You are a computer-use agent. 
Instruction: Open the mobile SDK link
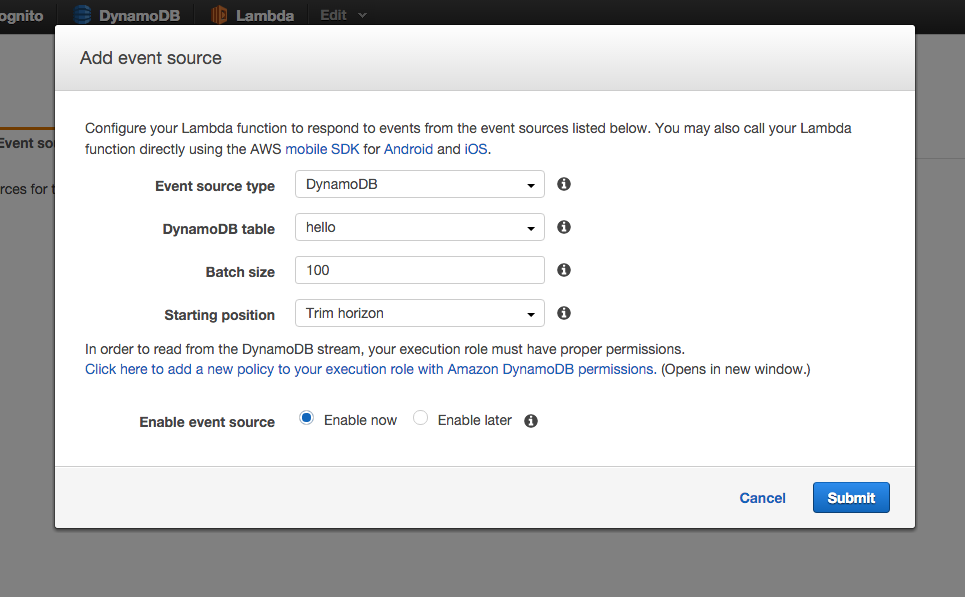tap(322, 149)
